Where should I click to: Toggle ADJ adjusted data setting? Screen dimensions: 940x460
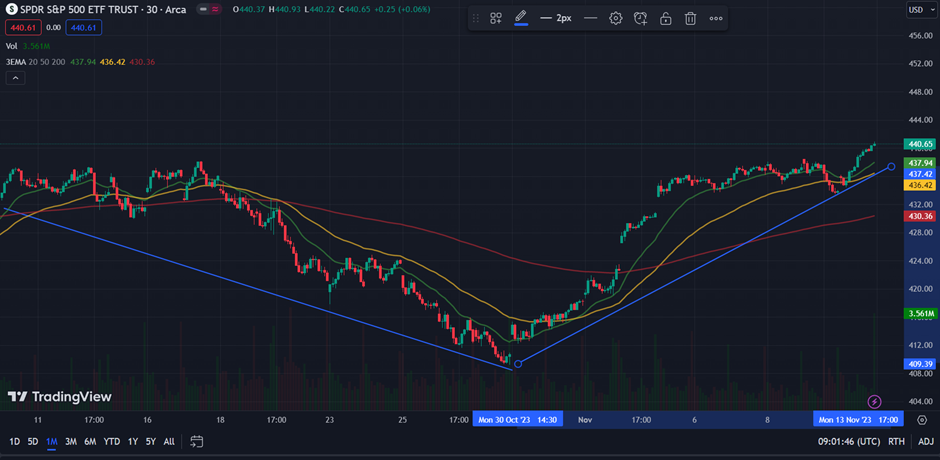926,441
